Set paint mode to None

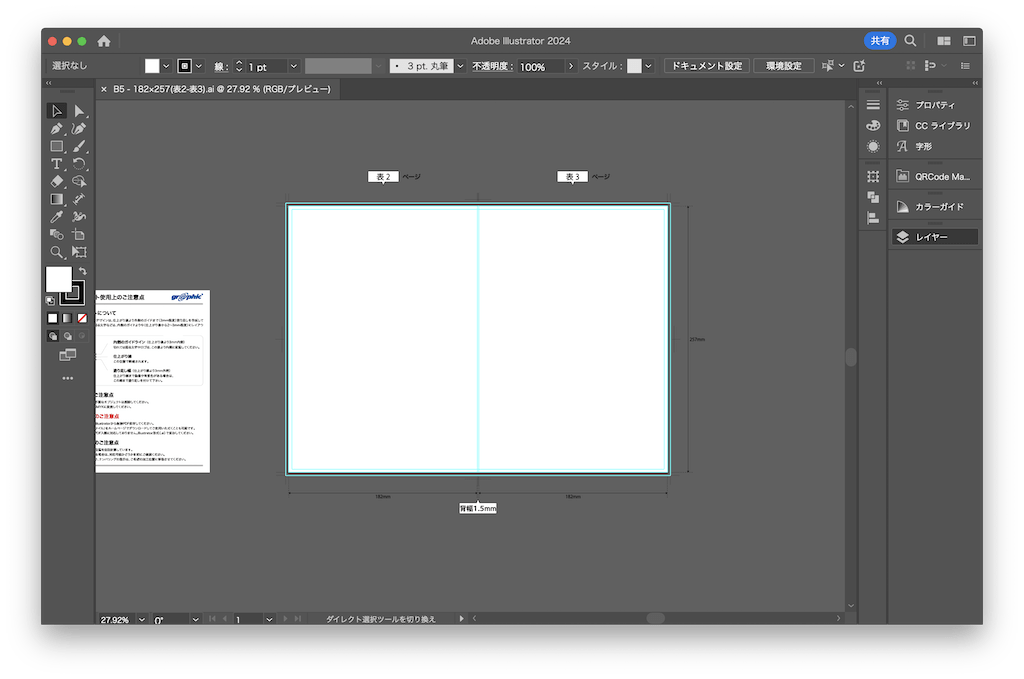point(82,318)
